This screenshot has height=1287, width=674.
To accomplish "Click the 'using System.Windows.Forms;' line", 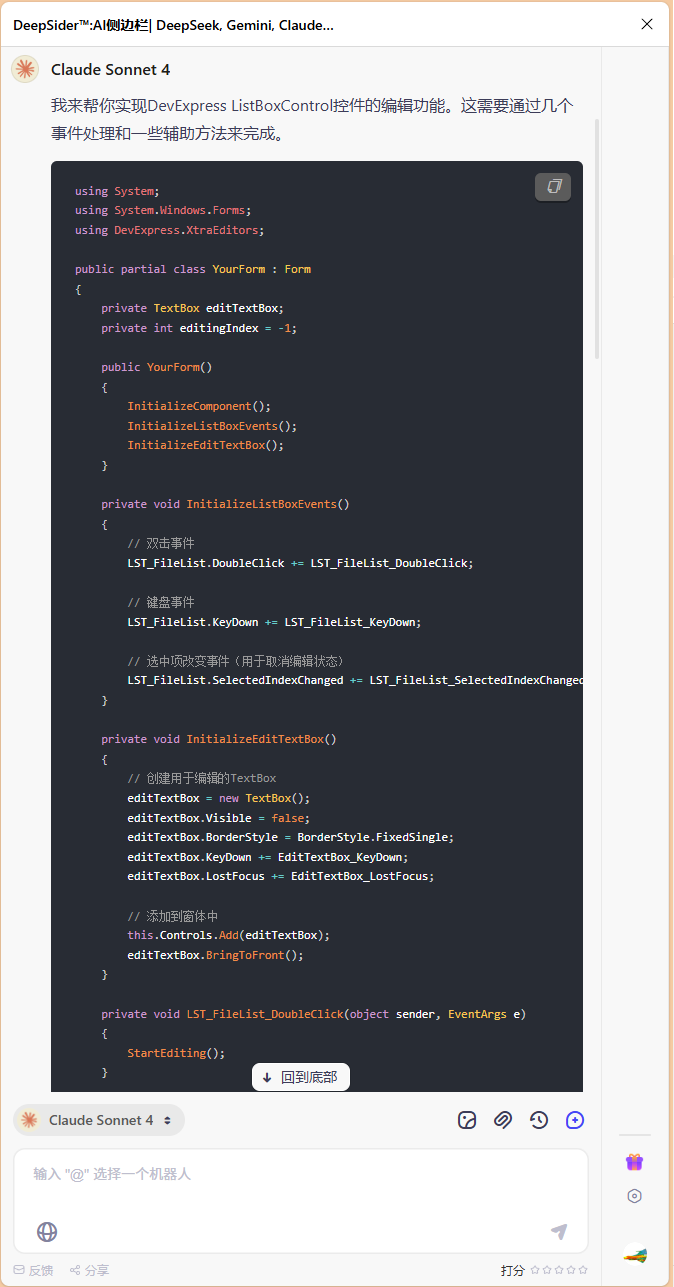I will click(x=163, y=210).
